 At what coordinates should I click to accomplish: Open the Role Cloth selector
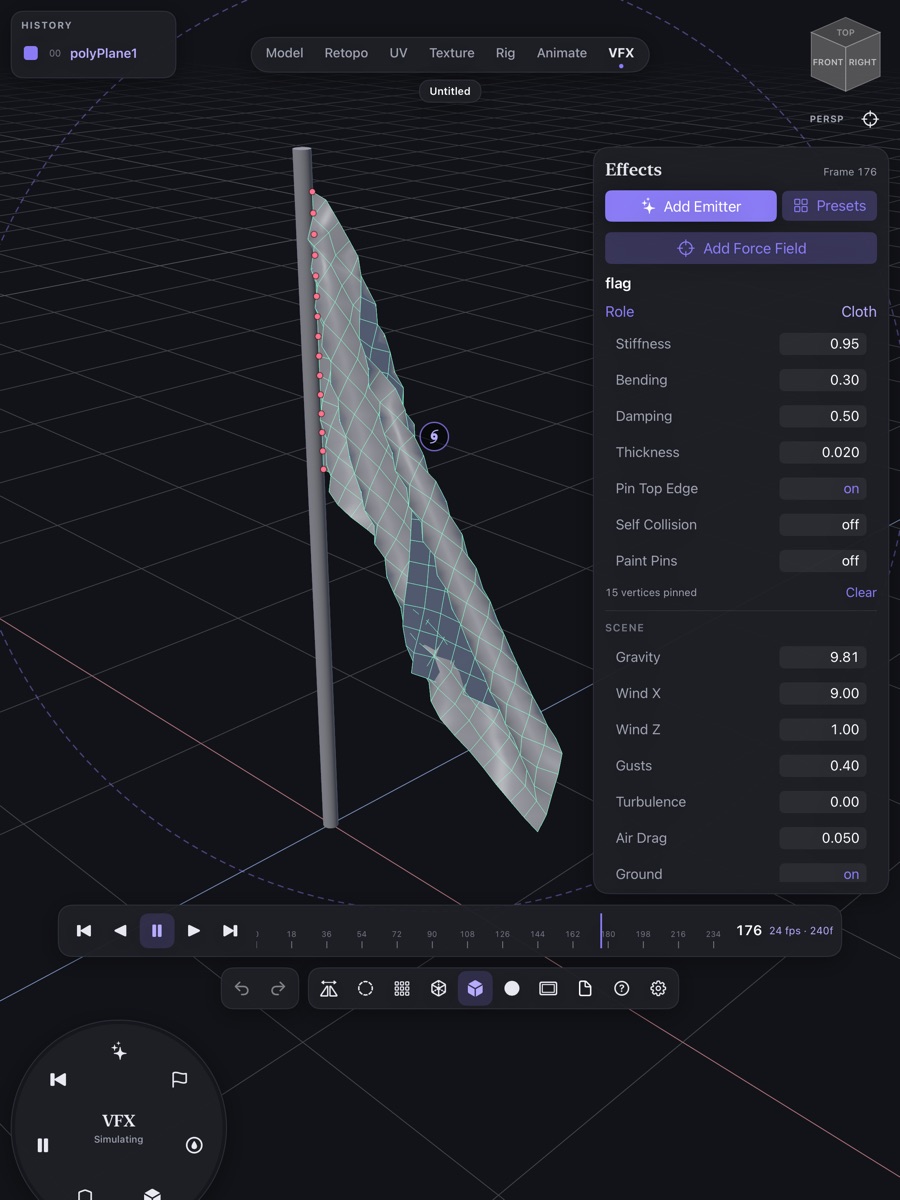(x=741, y=312)
